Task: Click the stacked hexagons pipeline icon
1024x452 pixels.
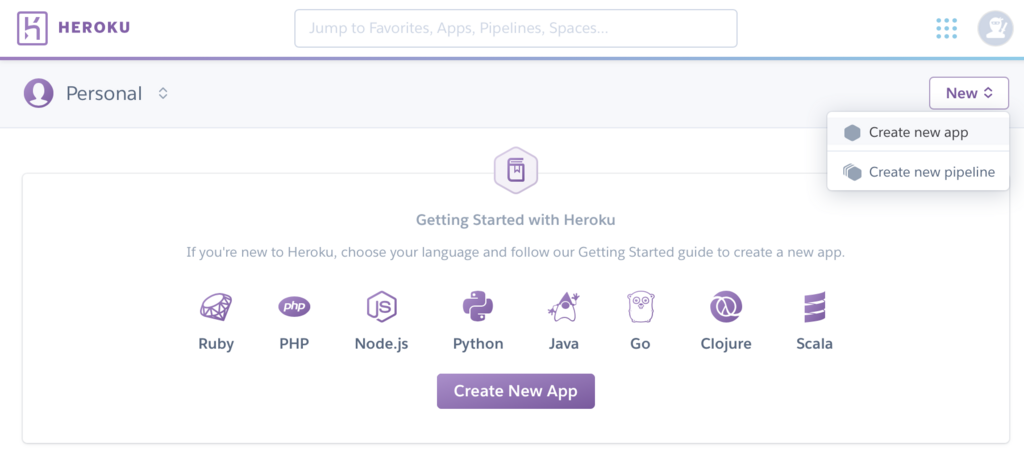Action: [852, 172]
